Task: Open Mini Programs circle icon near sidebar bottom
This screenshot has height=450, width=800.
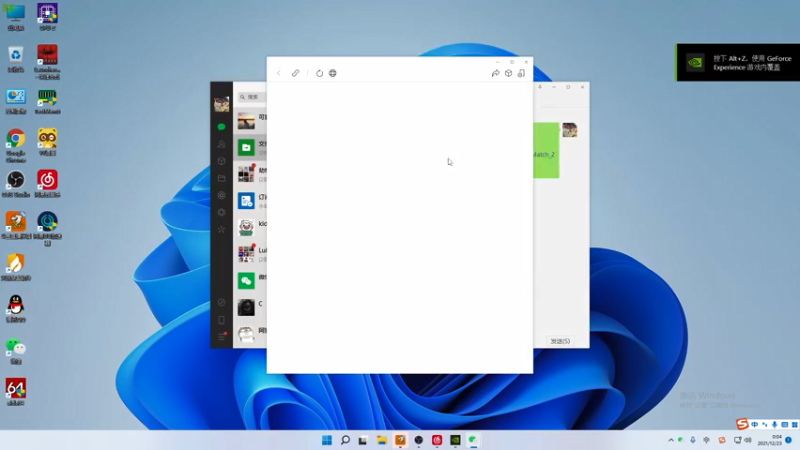Action: point(221,303)
